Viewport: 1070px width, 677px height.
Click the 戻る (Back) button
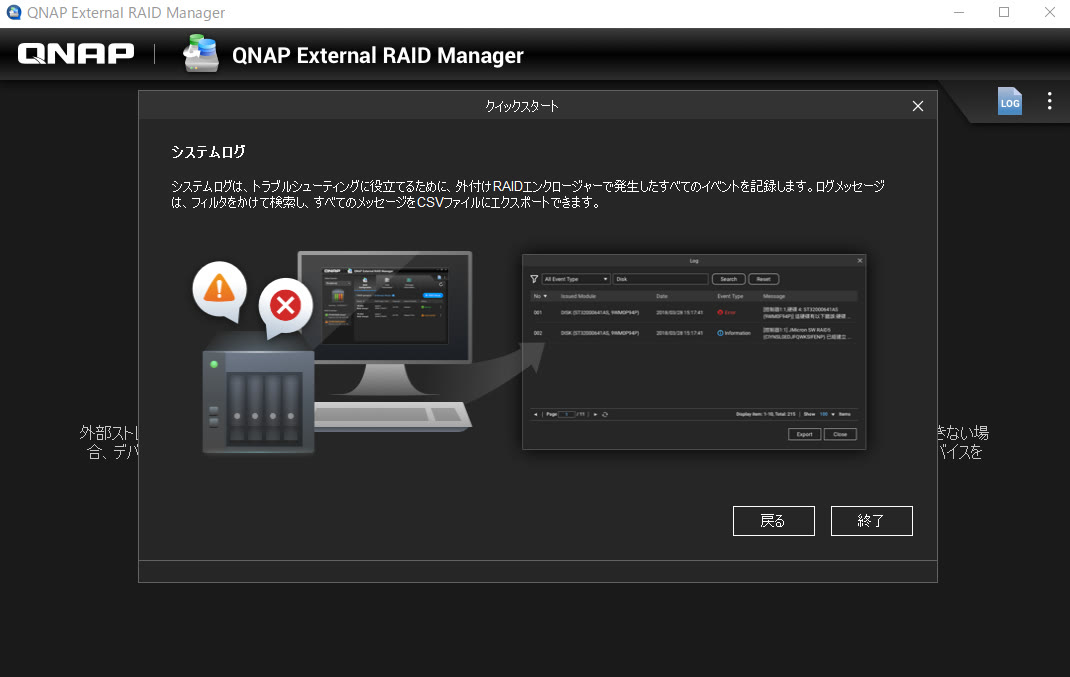773,521
